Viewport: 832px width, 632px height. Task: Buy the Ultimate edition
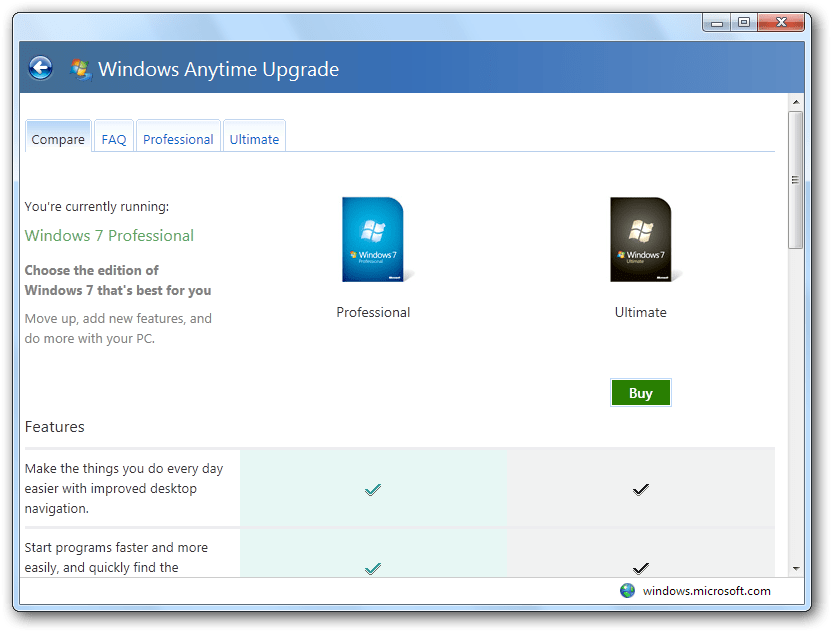coord(641,393)
